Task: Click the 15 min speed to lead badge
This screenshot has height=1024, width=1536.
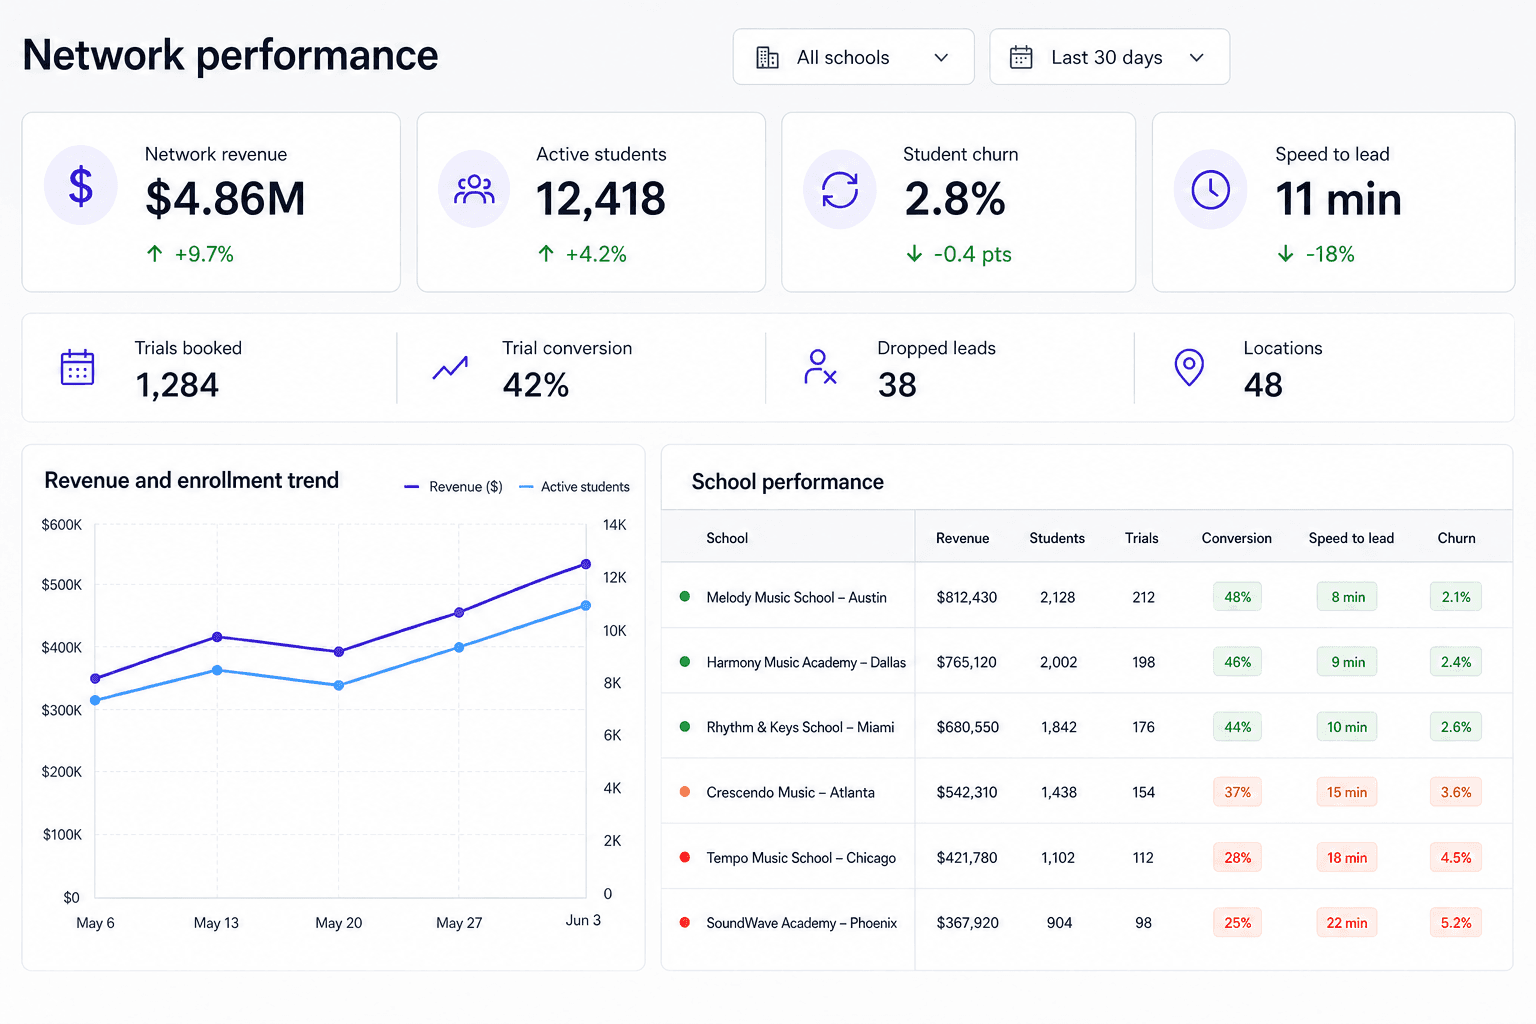Action: (1347, 792)
